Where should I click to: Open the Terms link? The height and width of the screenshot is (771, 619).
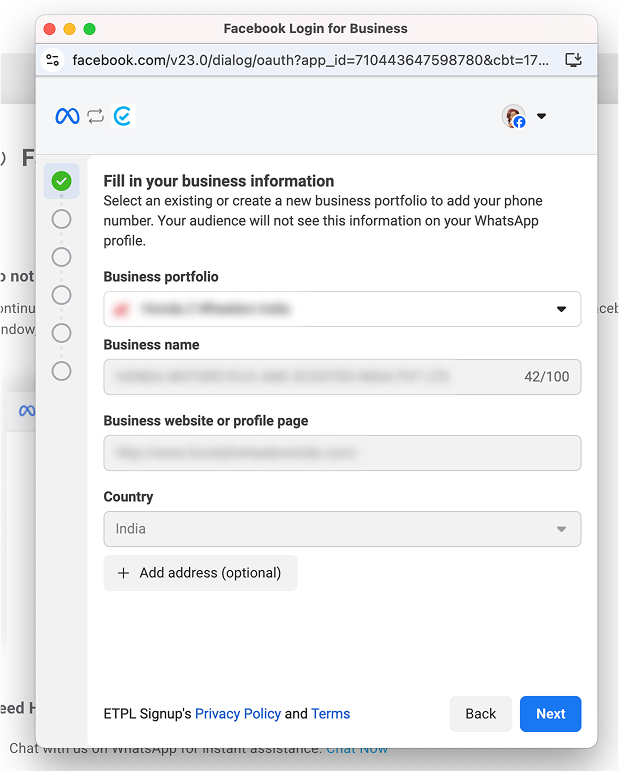tap(330, 714)
